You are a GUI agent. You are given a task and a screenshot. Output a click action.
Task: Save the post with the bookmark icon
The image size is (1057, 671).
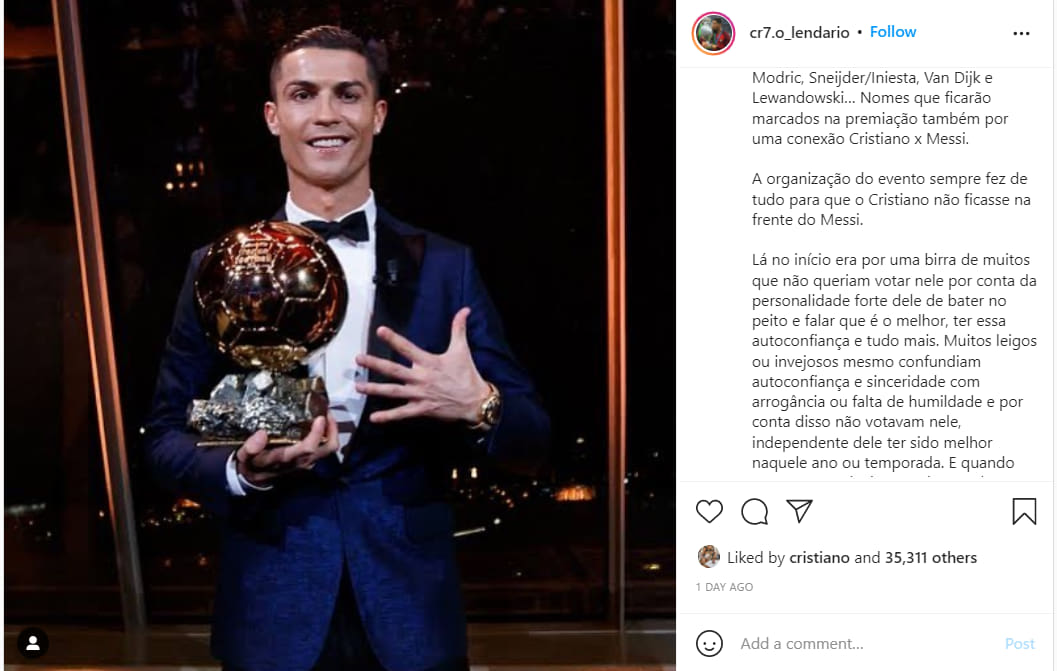point(1024,511)
